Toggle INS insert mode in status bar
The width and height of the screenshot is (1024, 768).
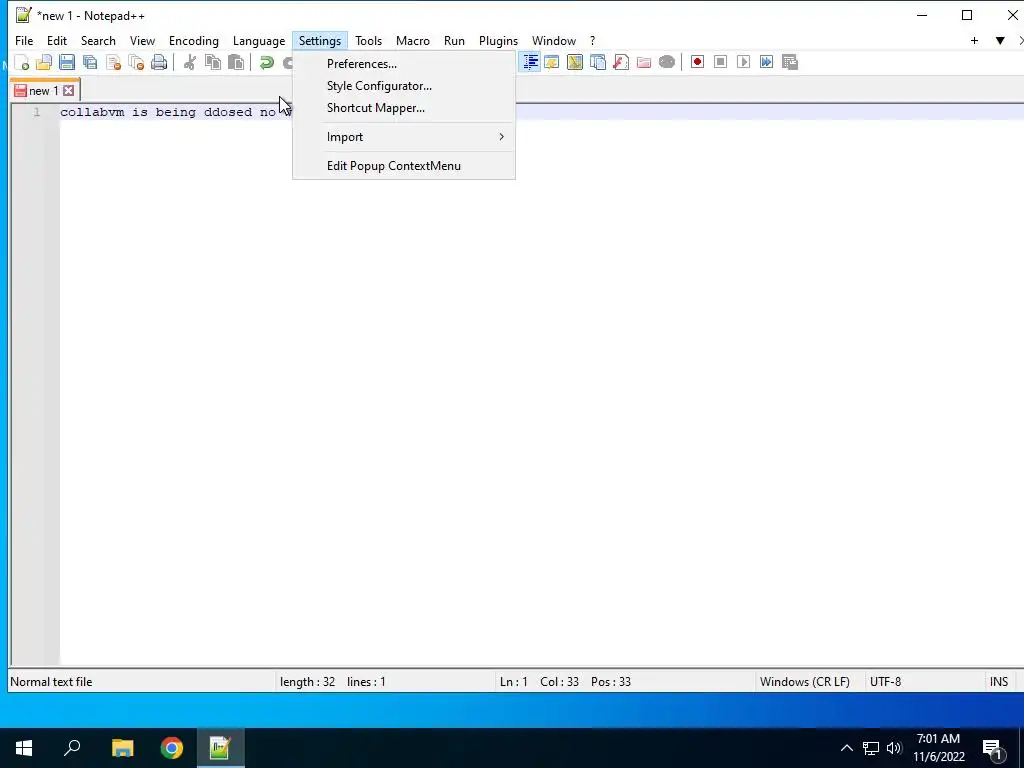click(x=999, y=682)
